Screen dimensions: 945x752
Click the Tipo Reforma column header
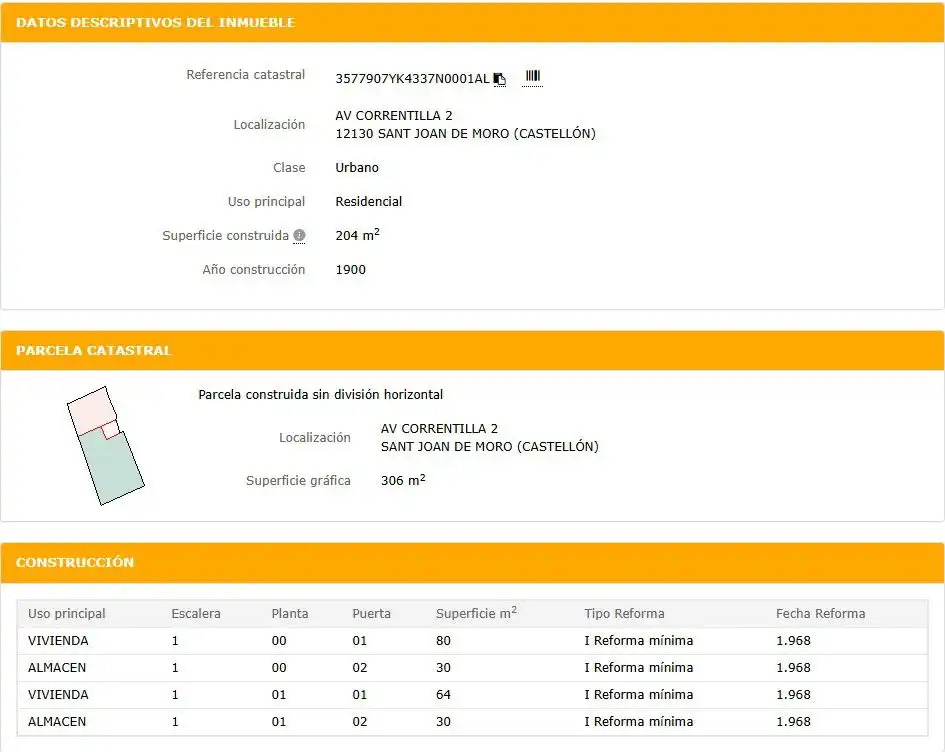tap(624, 613)
